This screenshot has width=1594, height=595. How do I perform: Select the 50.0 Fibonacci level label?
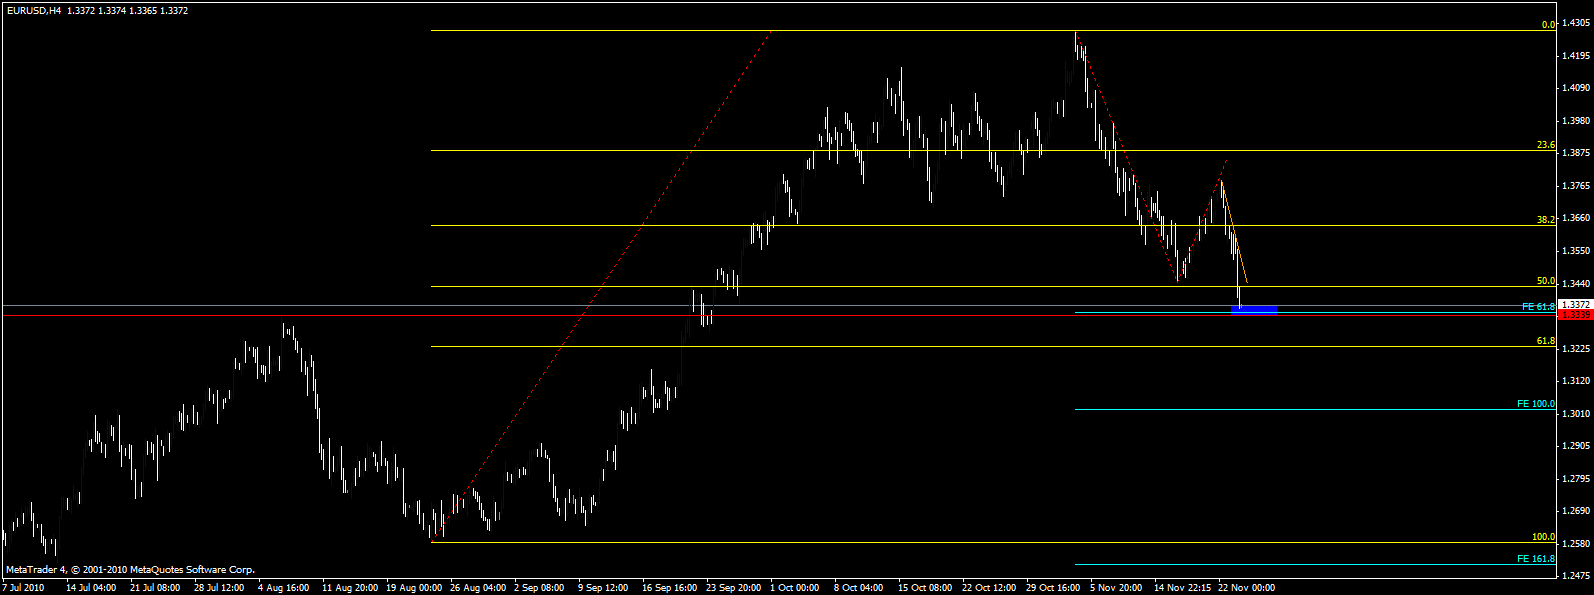pos(1545,282)
